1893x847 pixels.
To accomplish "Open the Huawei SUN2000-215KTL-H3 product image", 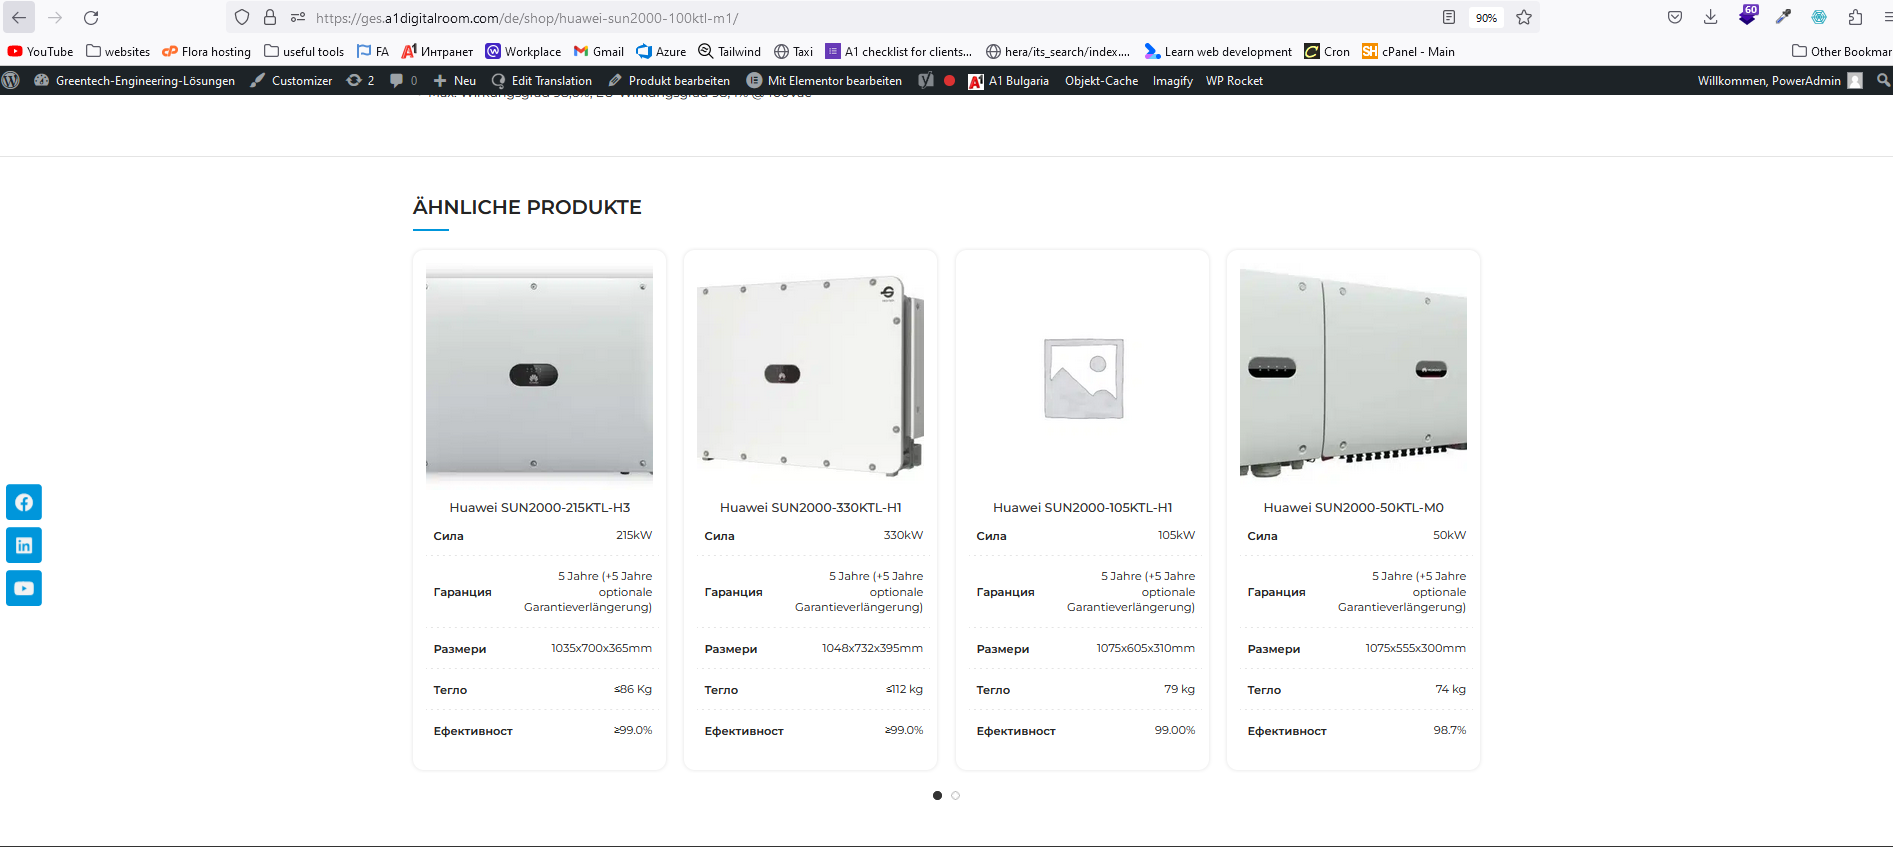I will pos(539,374).
